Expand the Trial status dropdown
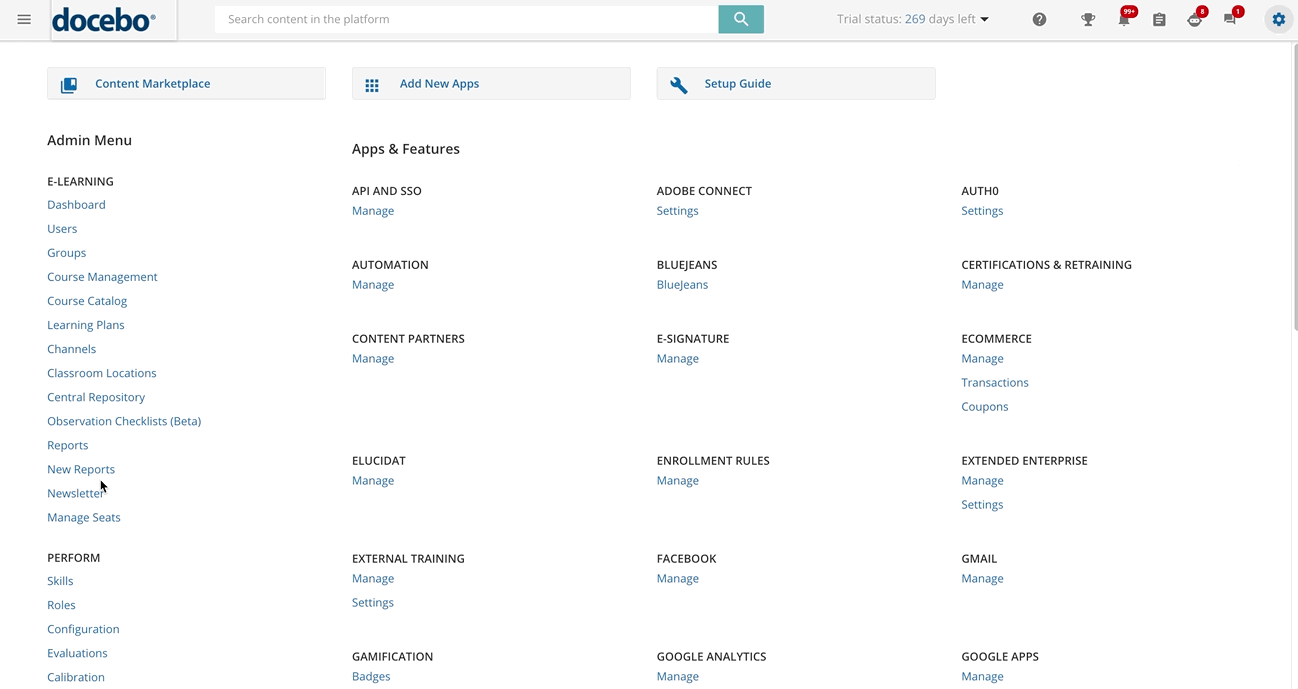 (x=913, y=19)
